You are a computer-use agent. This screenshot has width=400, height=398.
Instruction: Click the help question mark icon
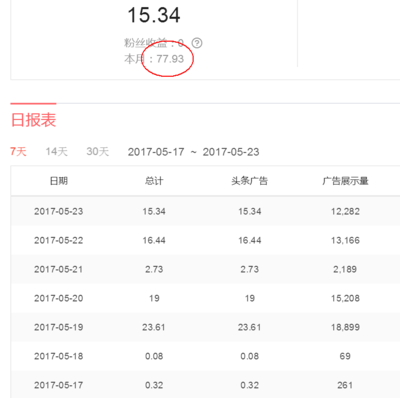tap(197, 43)
